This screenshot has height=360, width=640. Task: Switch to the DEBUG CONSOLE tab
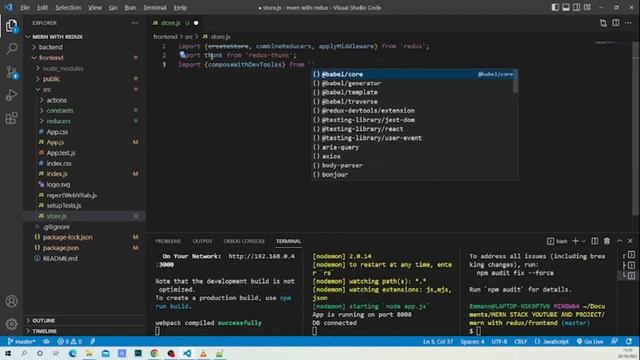244,241
